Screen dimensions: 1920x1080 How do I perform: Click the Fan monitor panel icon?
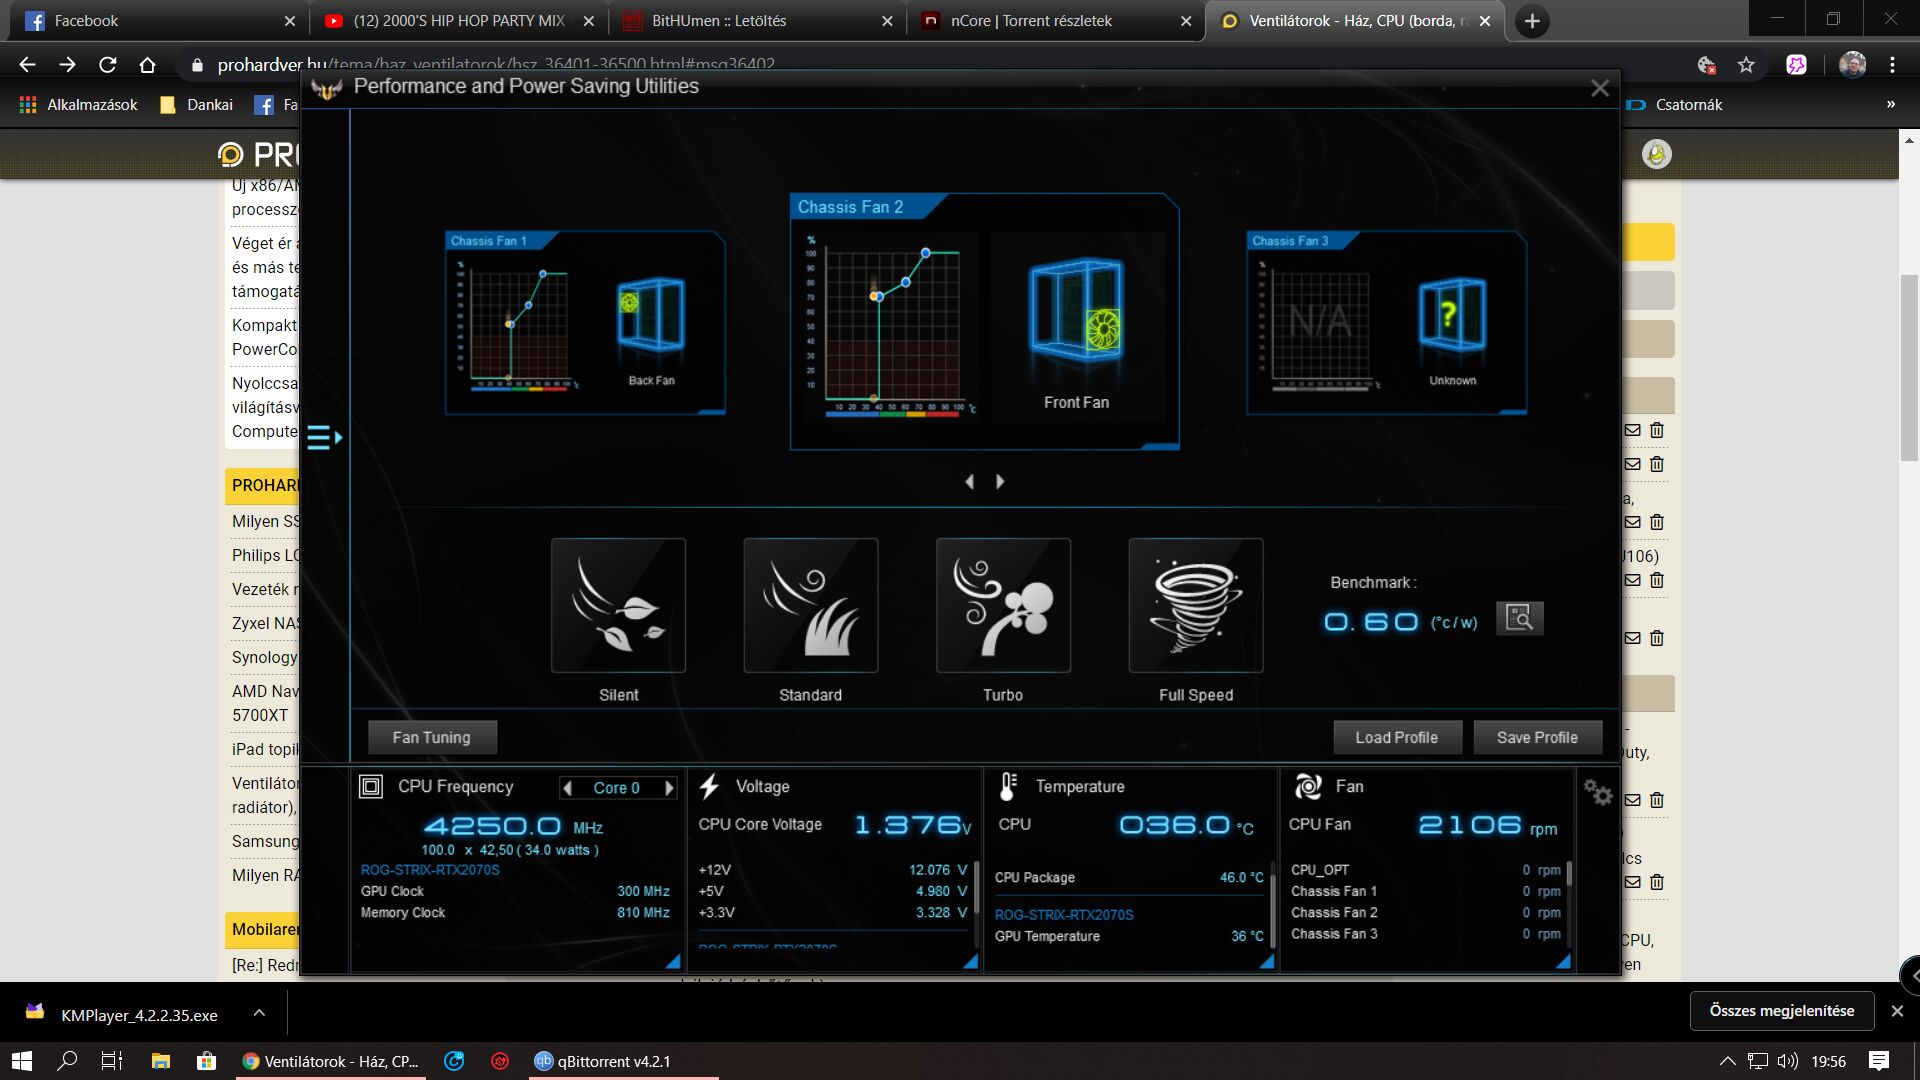point(1308,787)
